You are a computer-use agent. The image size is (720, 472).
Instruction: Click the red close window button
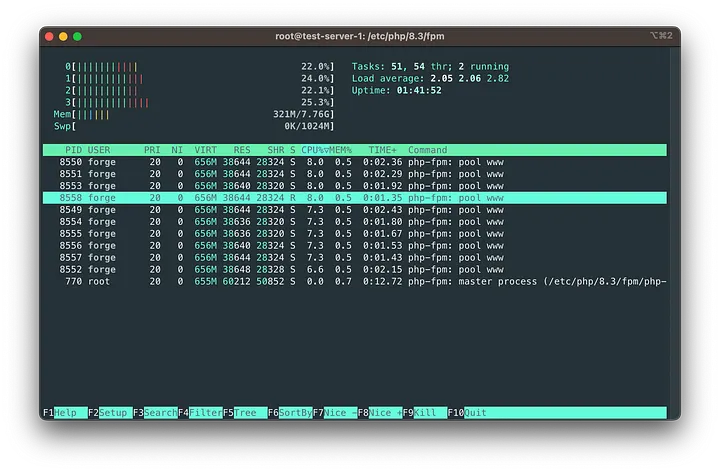pos(49,36)
